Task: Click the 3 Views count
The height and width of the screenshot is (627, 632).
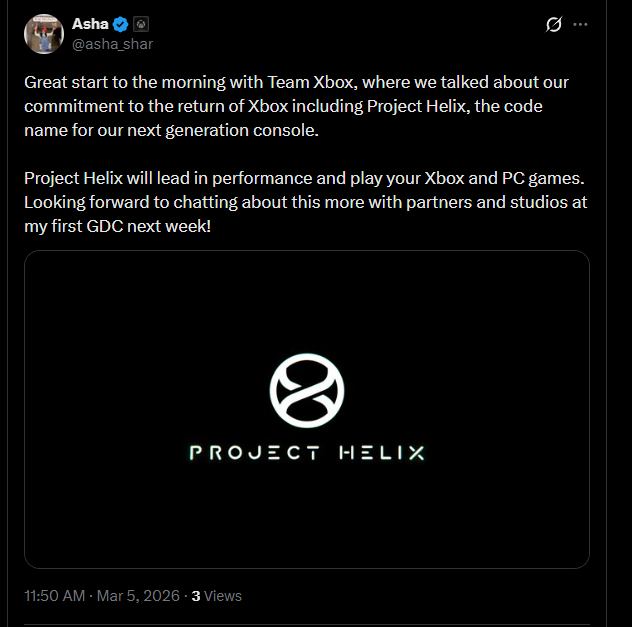Action: pyautogui.click(x=217, y=595)
